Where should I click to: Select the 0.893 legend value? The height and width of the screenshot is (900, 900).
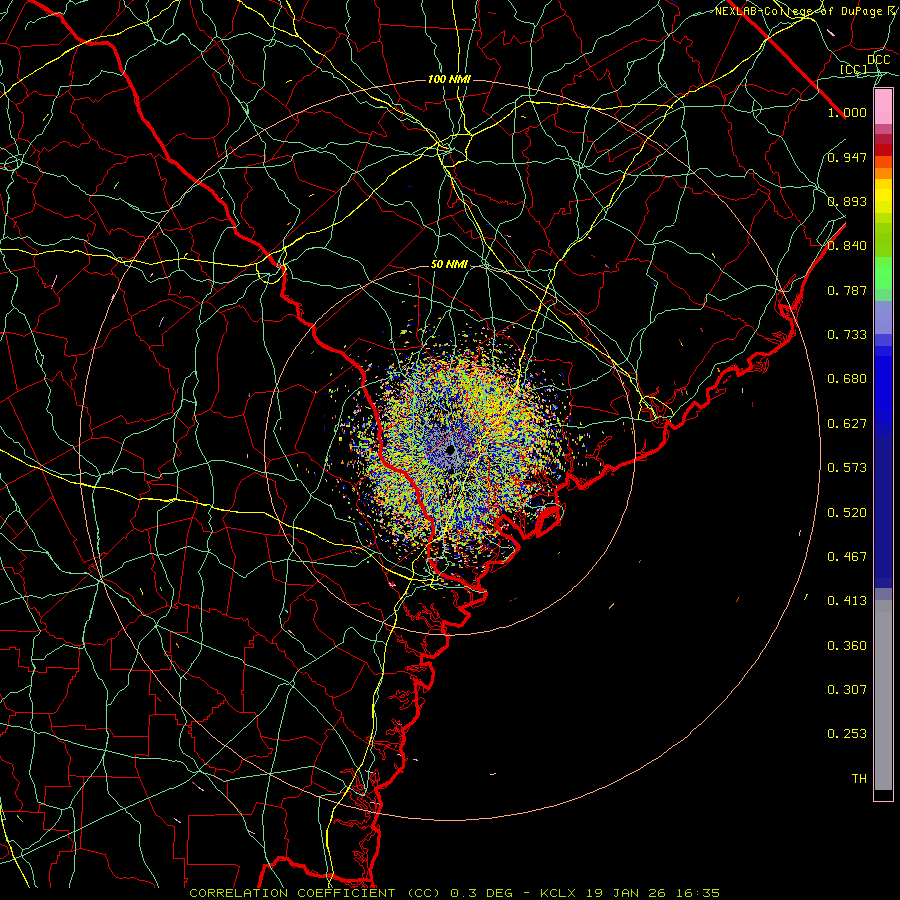click(x=847, y=201)
